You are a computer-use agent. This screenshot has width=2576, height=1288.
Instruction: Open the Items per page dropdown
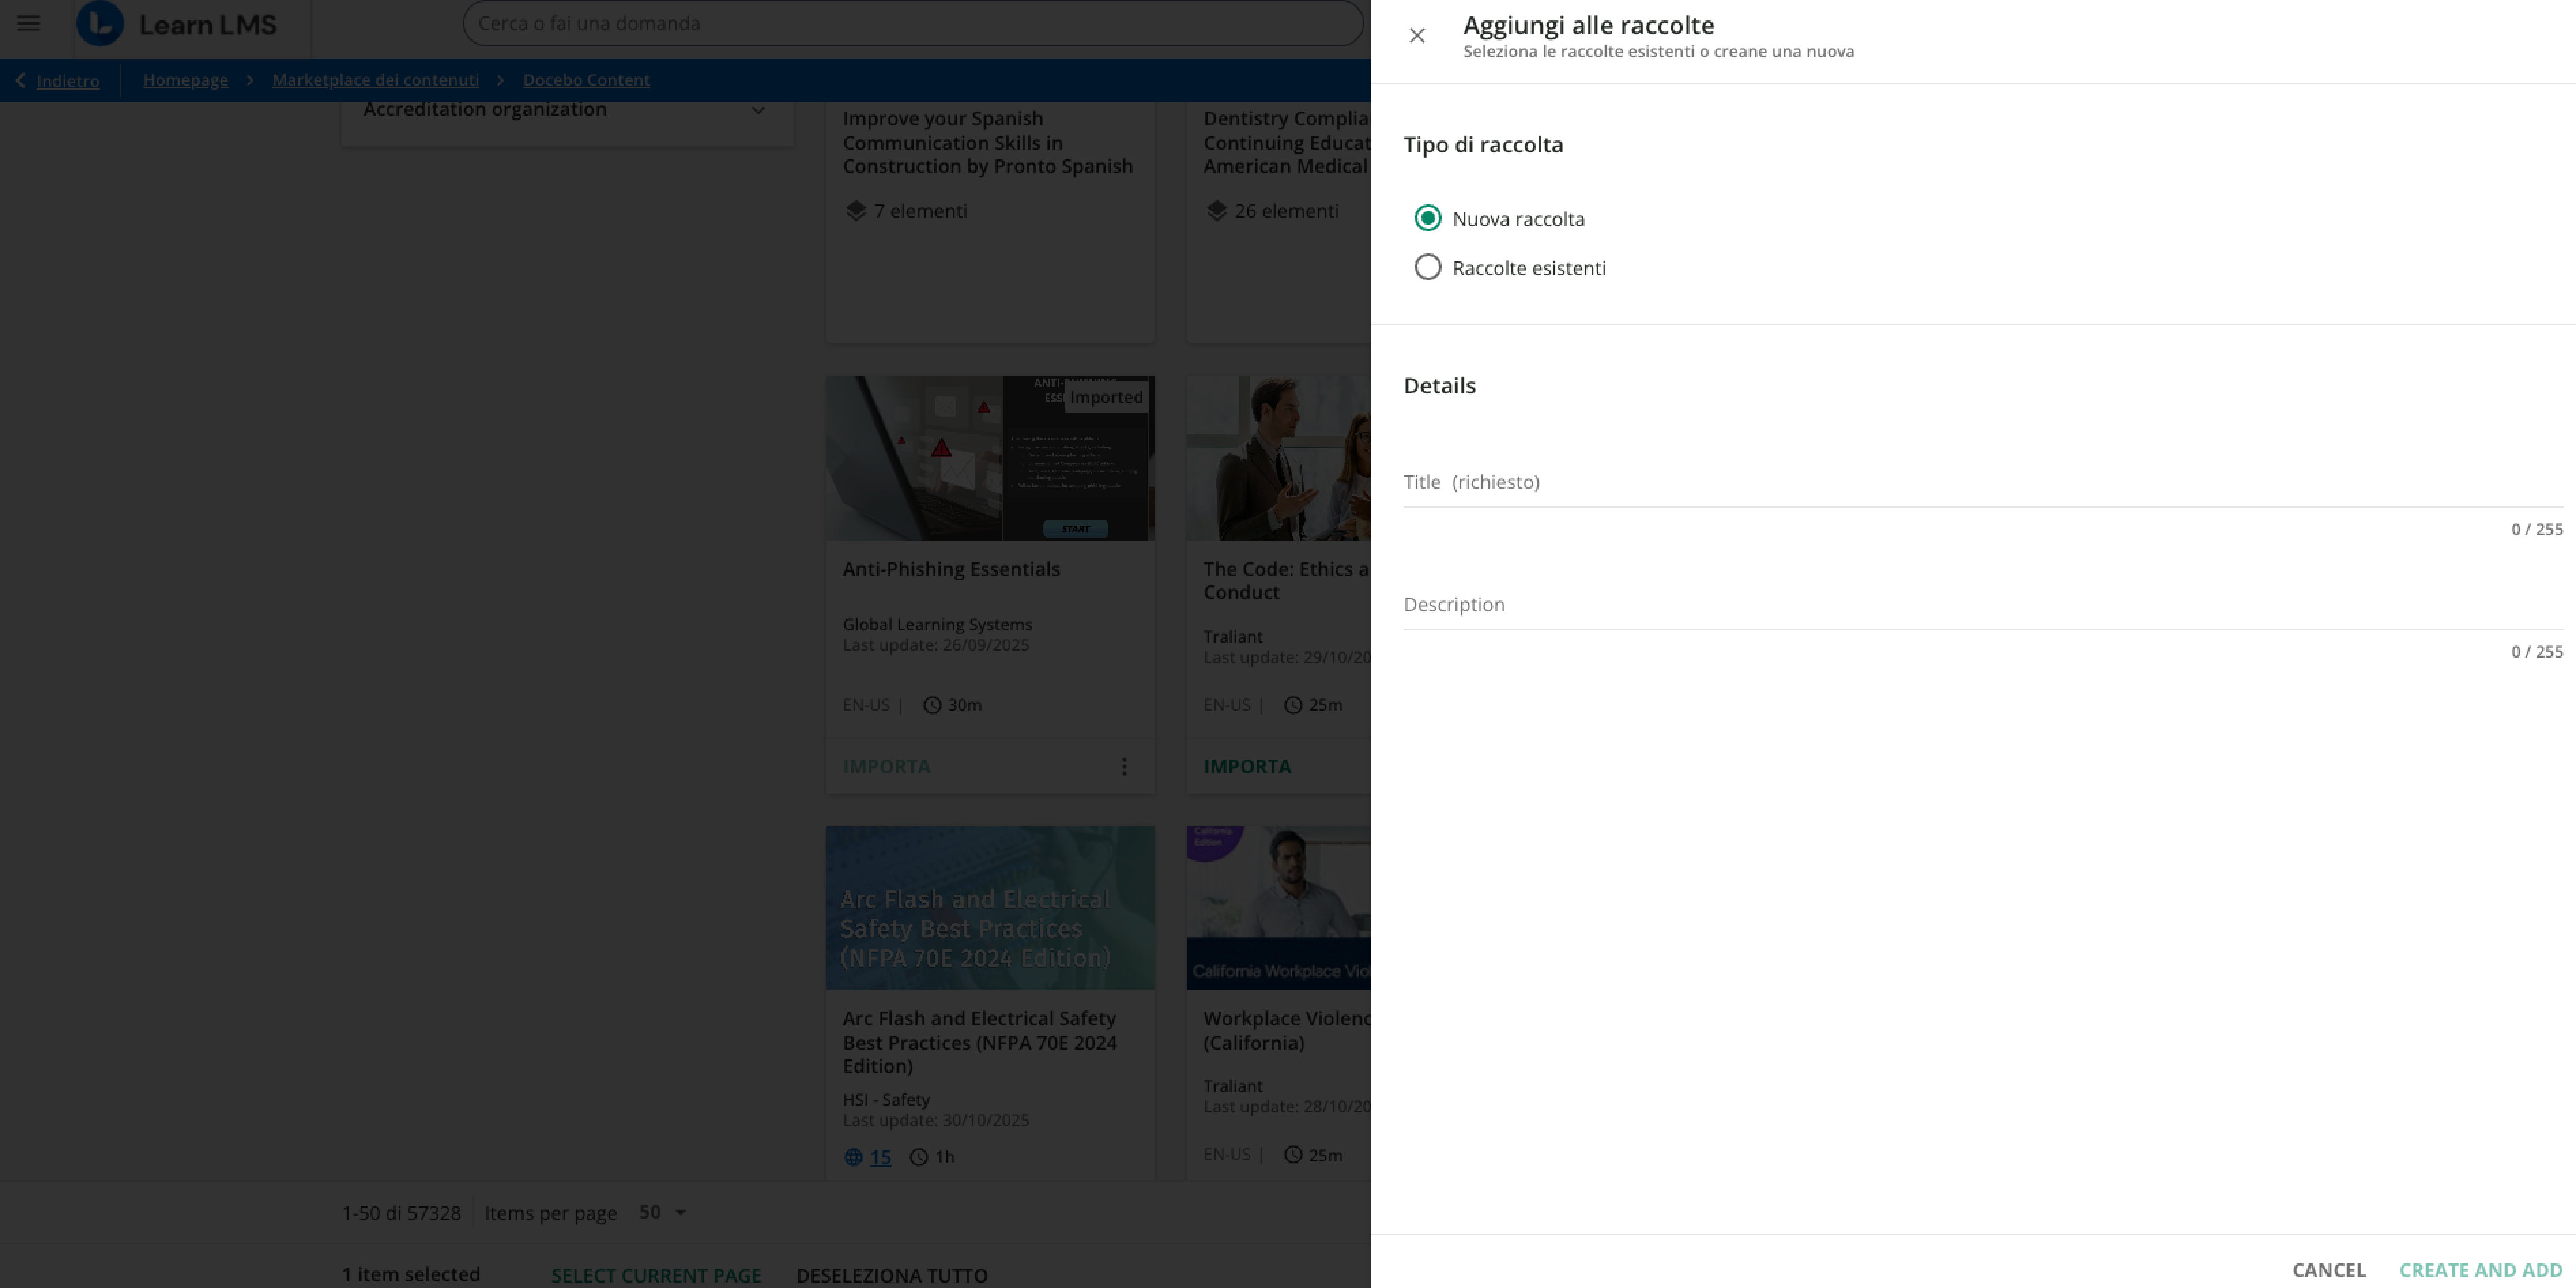point(663,1212)
